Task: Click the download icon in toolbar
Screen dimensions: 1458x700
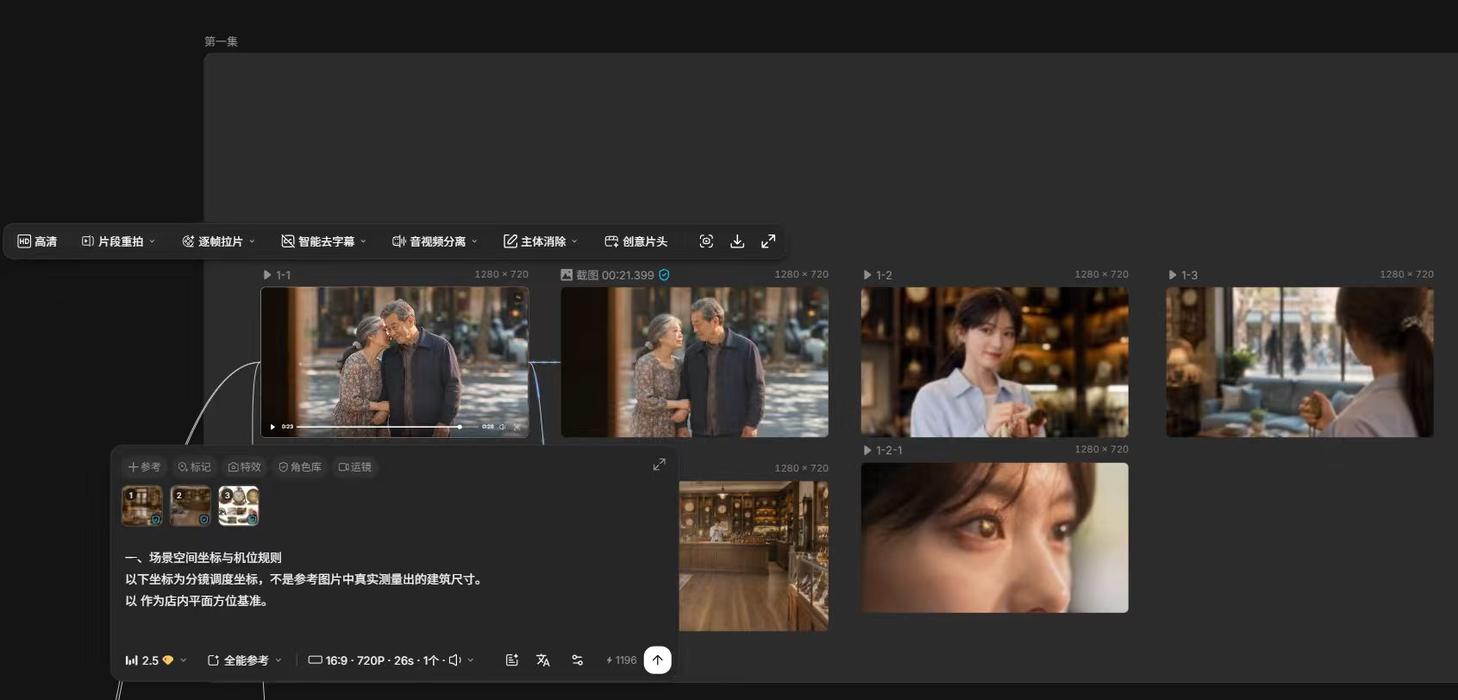Action: coord(737,242)
